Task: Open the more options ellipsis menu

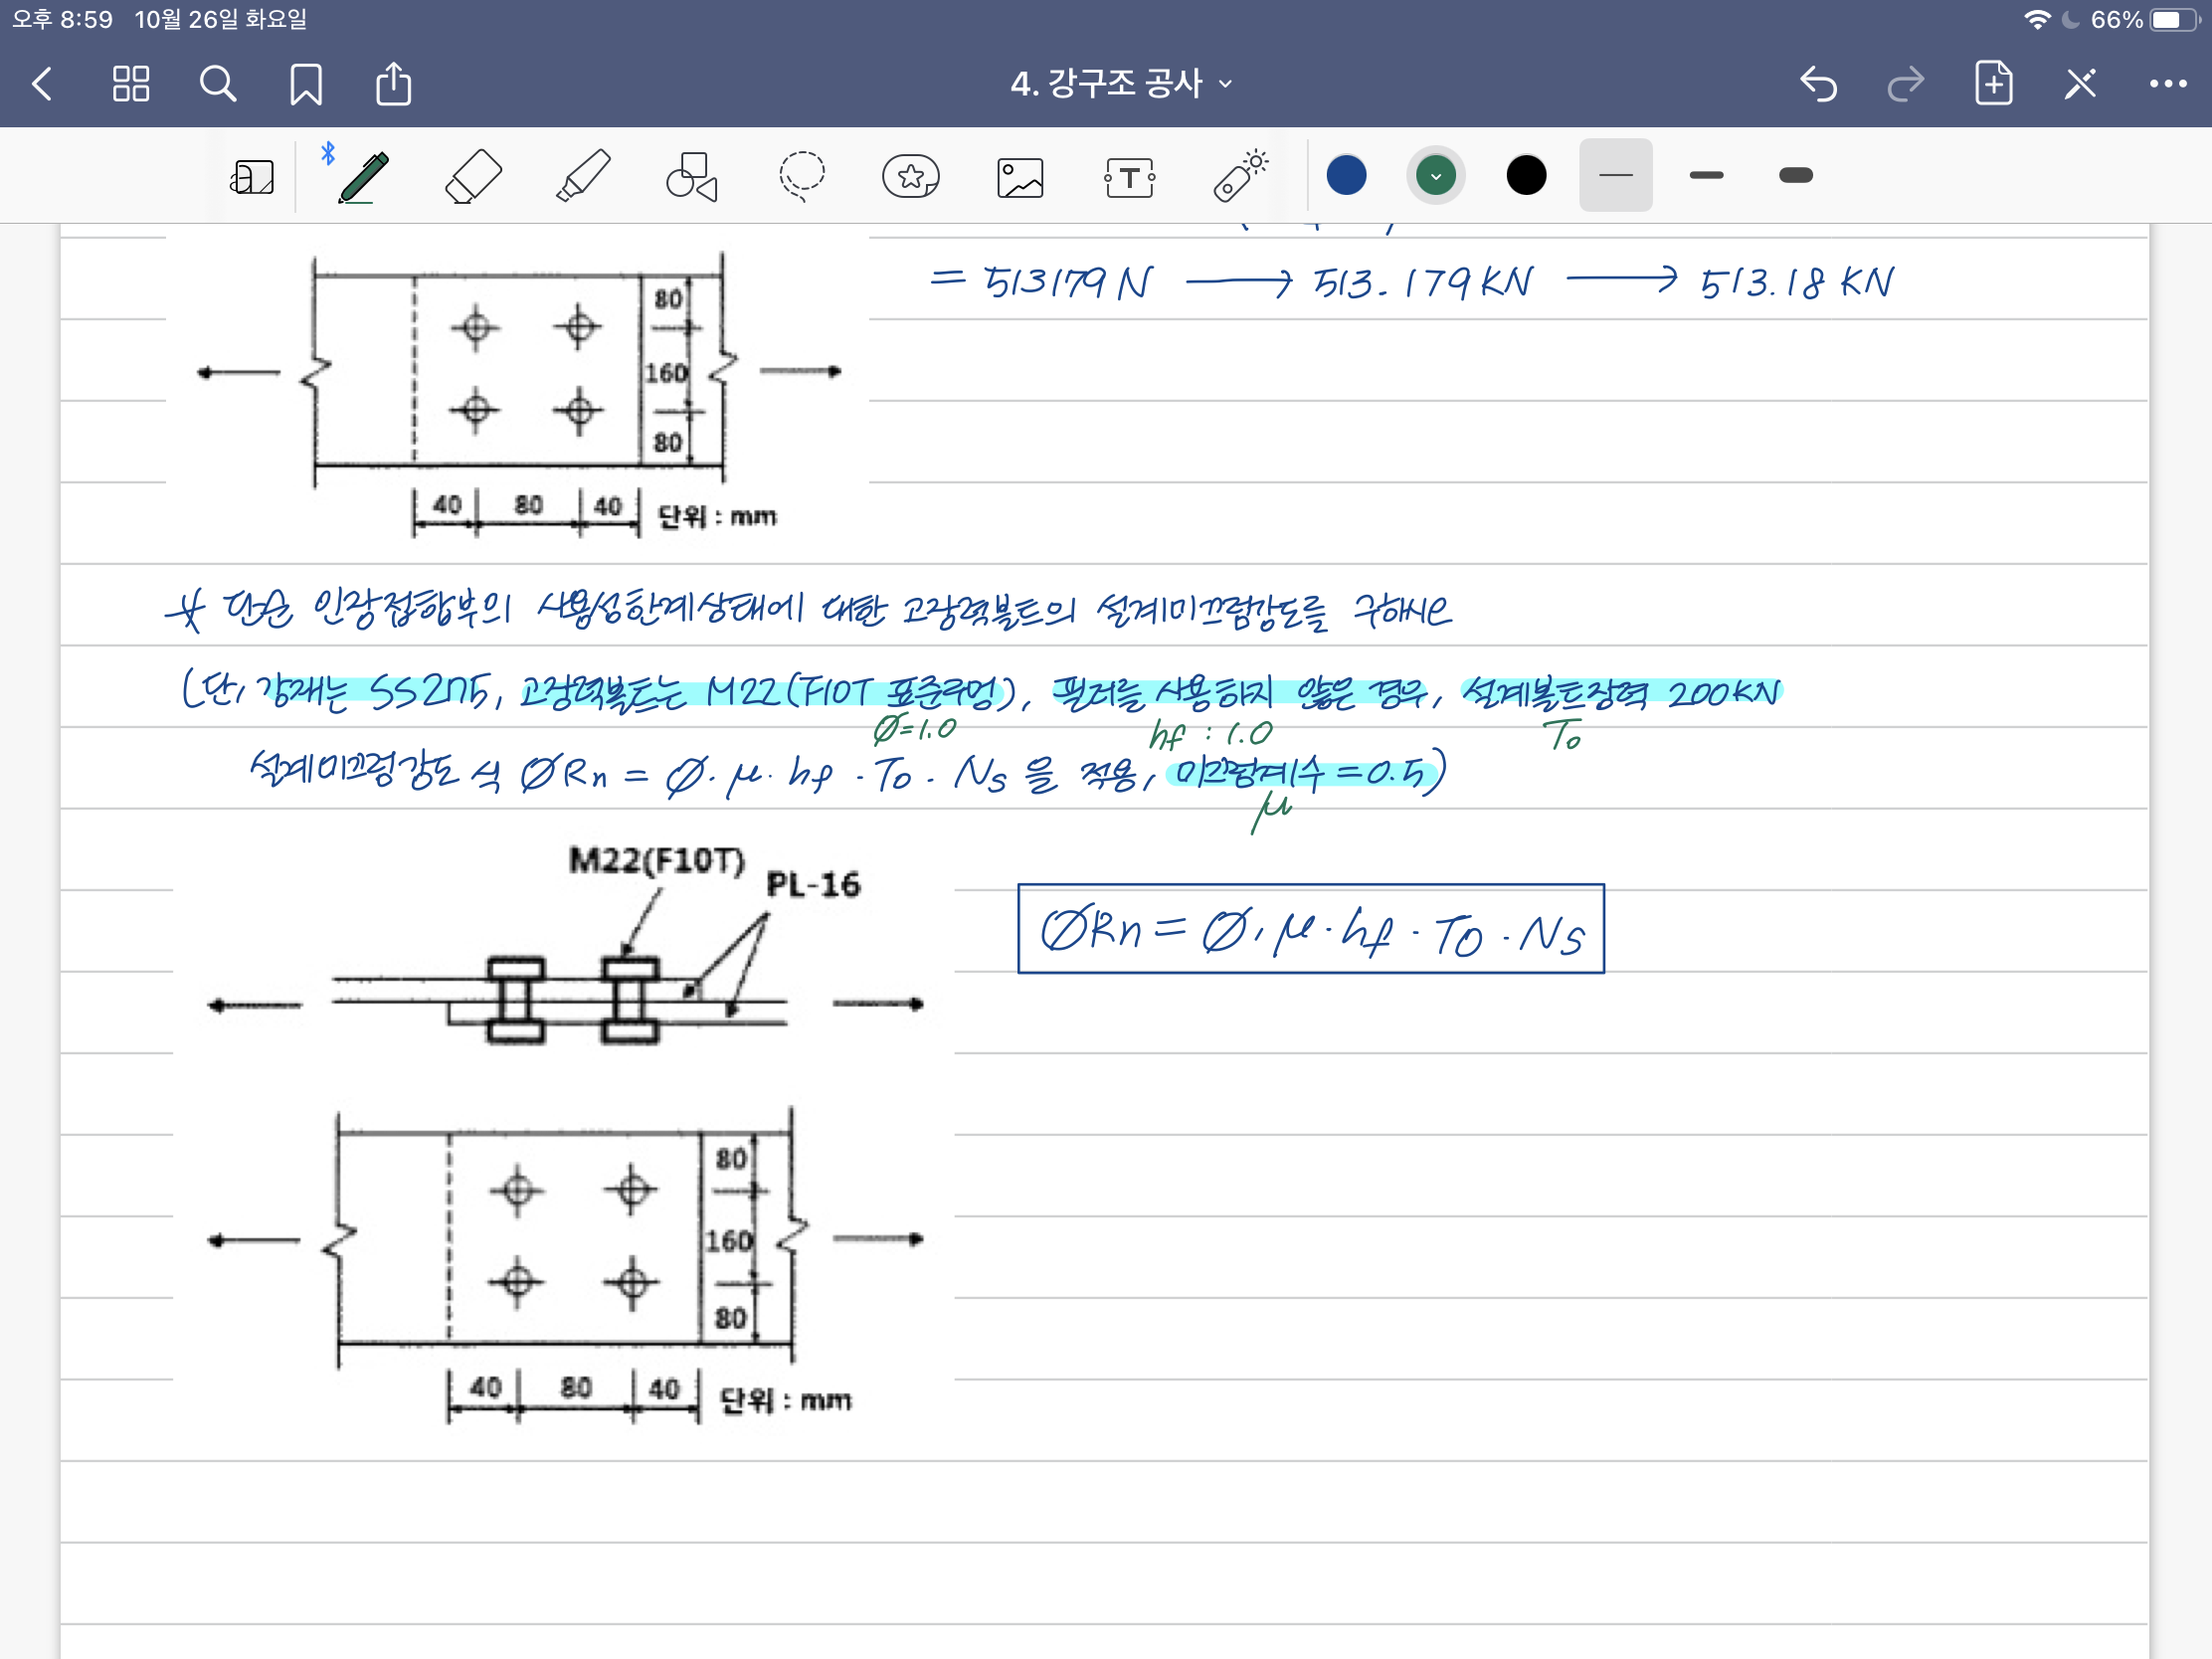Action: 2167,84
